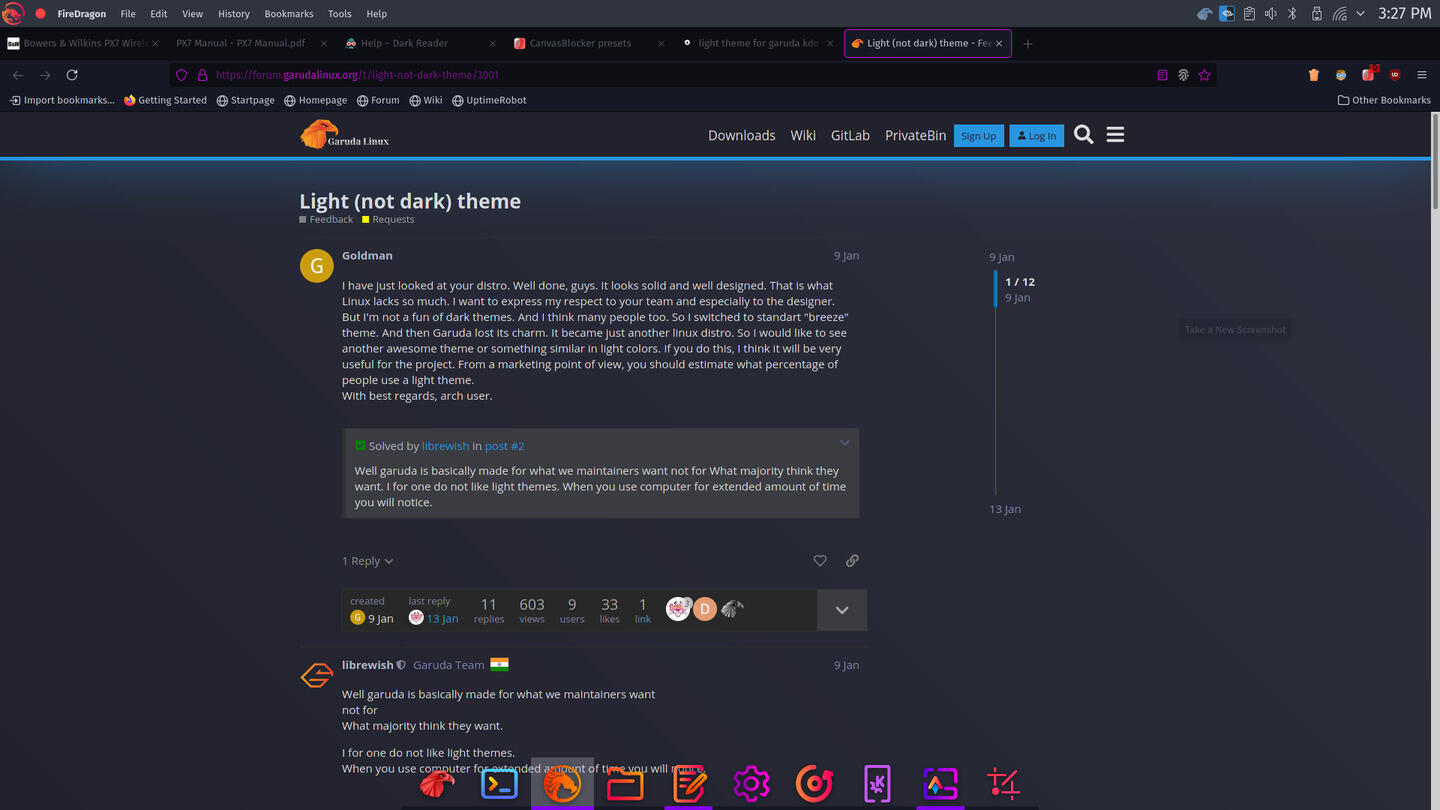Jump to 13 Jan on the timeline
Screen dimensions: 1440x810
click(x=1005, y=509)
